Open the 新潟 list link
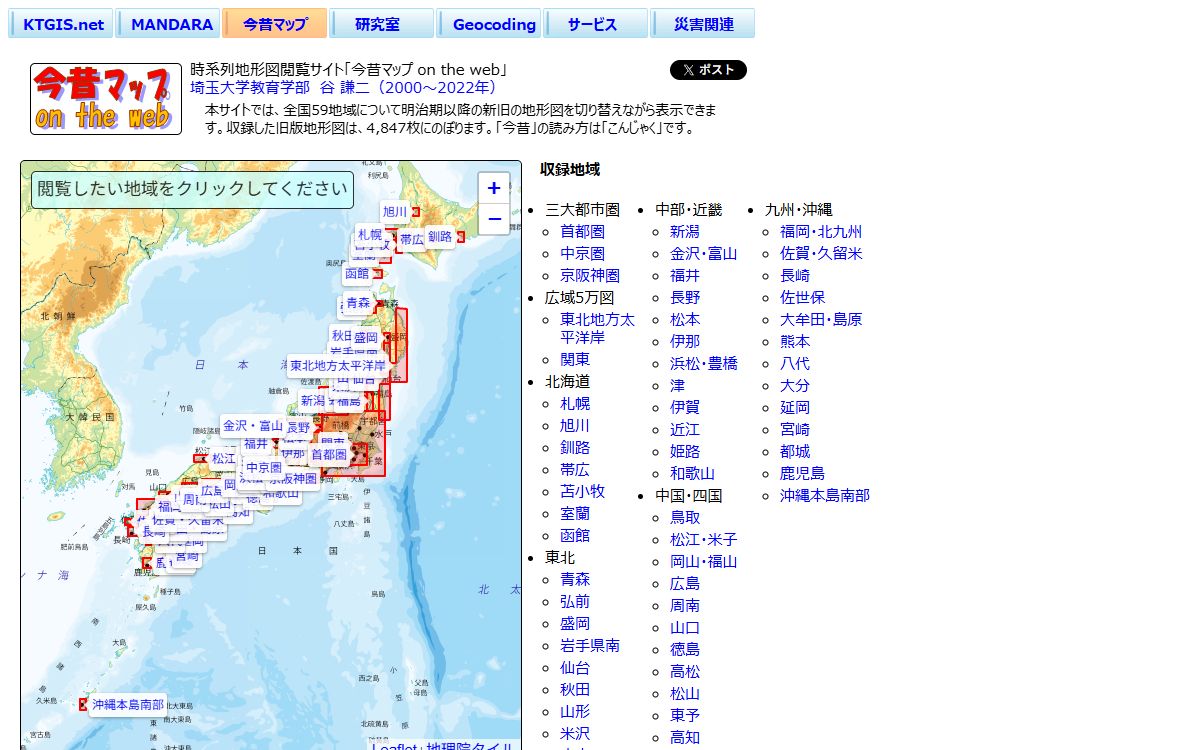This screenshot has width=1200, height=750. click(x=685, y=231)
